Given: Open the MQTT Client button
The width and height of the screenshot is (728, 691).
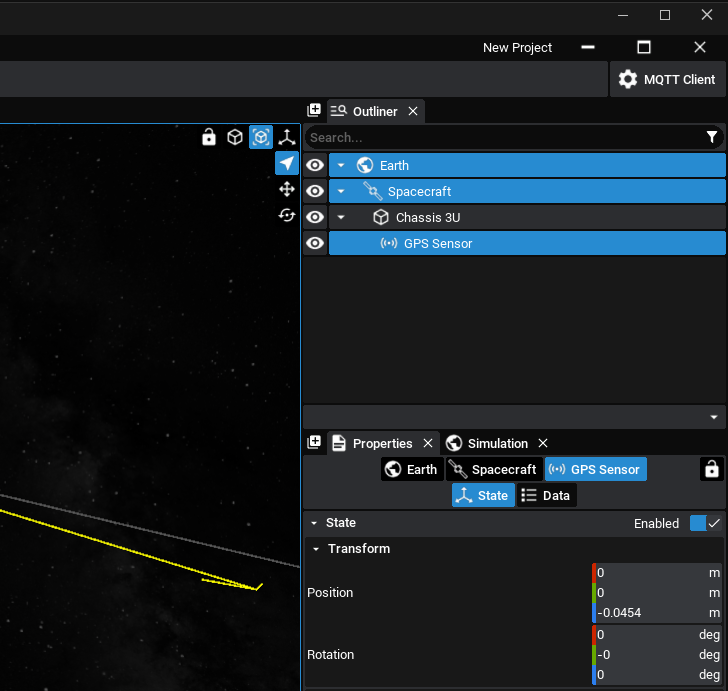Looking at the screenshot, I should coord(667,79).
